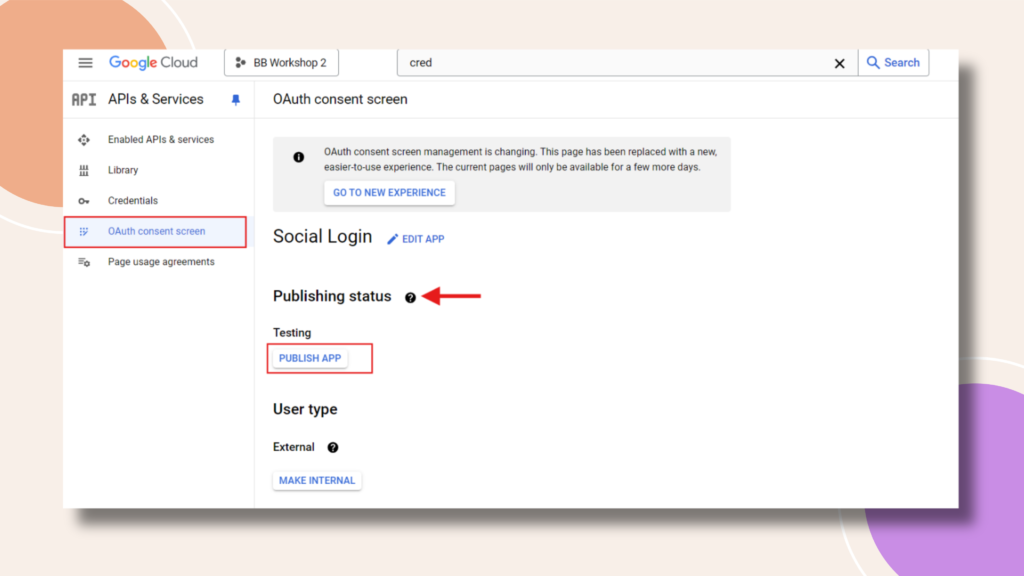Click the Search button

coord(893,63)
